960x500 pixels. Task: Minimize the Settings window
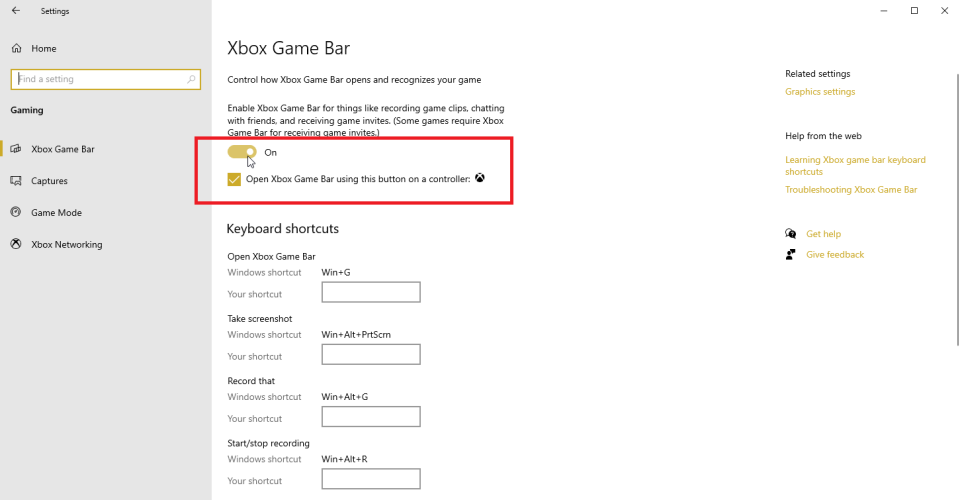pyautogui.click(x=884, y=10)
